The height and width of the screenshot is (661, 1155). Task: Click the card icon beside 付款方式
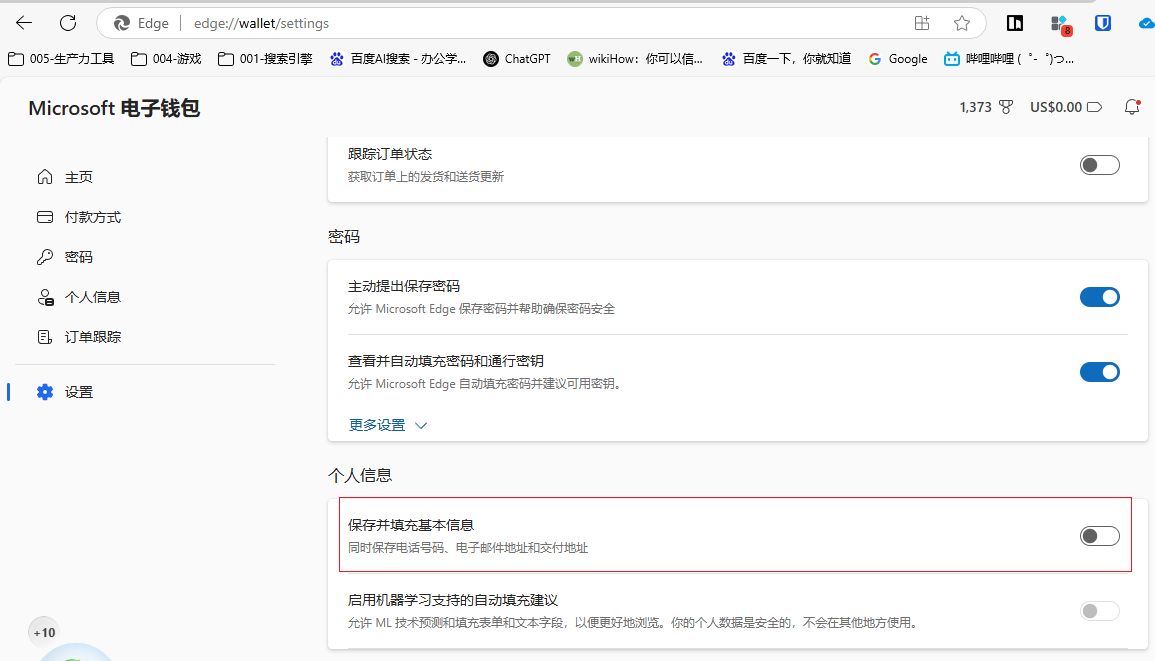(45, 217)
